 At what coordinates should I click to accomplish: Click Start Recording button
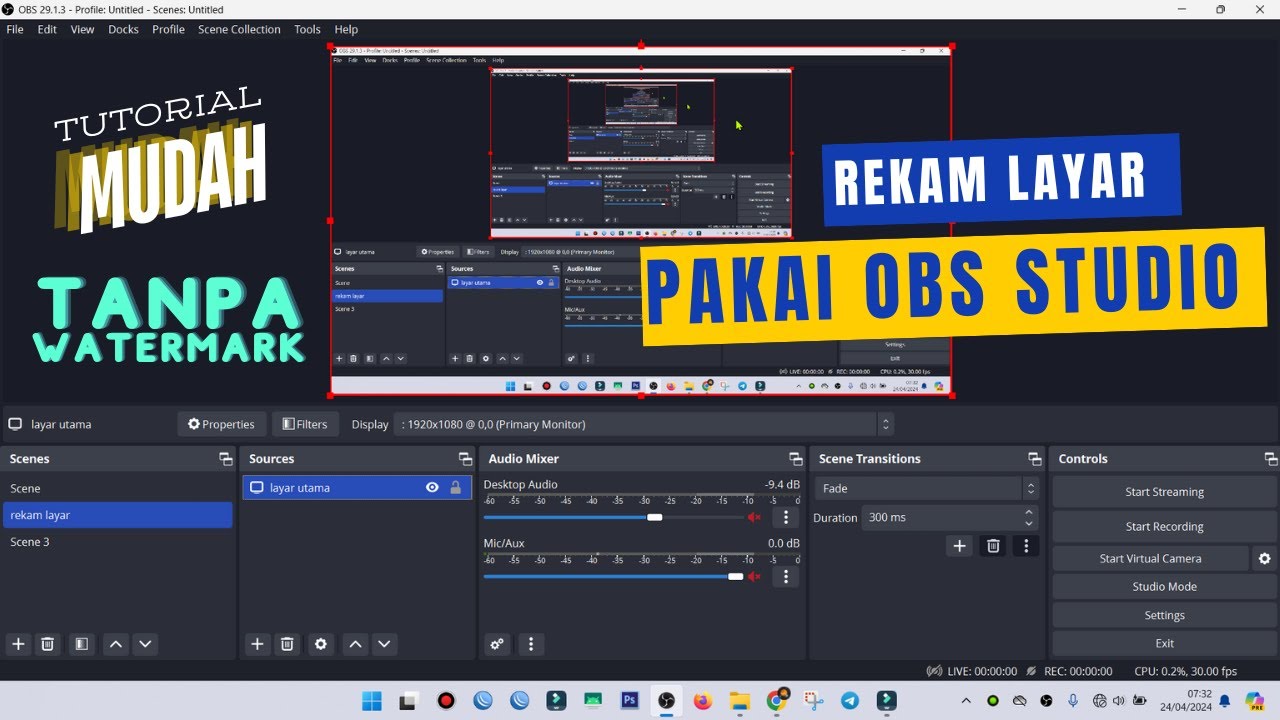tap(1164, 526)
